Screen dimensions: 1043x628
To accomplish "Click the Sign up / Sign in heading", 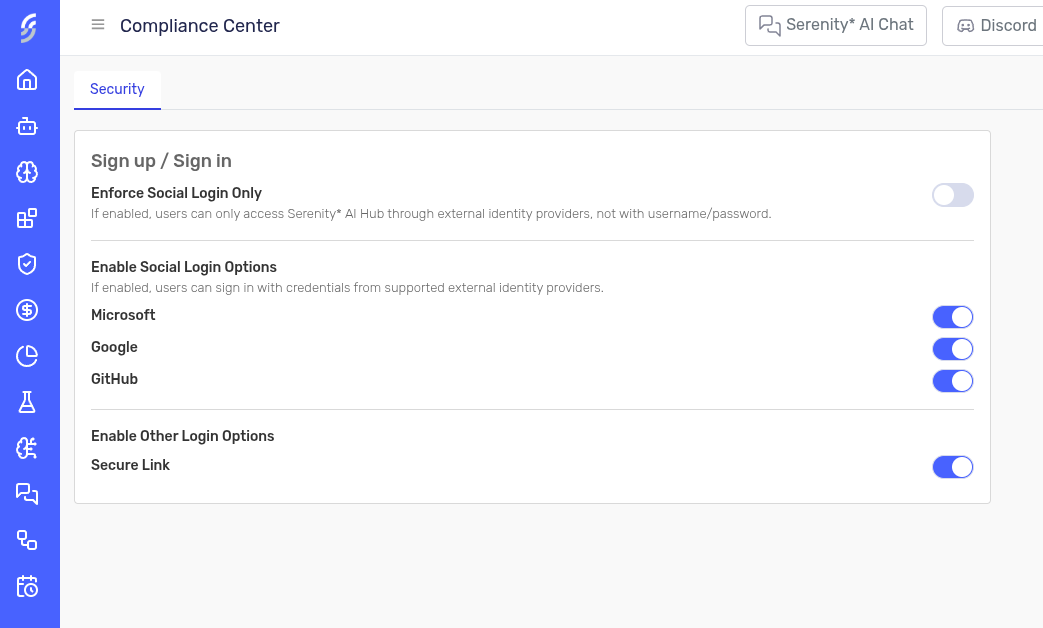I will pyautogui.click(x=161, y=161).
